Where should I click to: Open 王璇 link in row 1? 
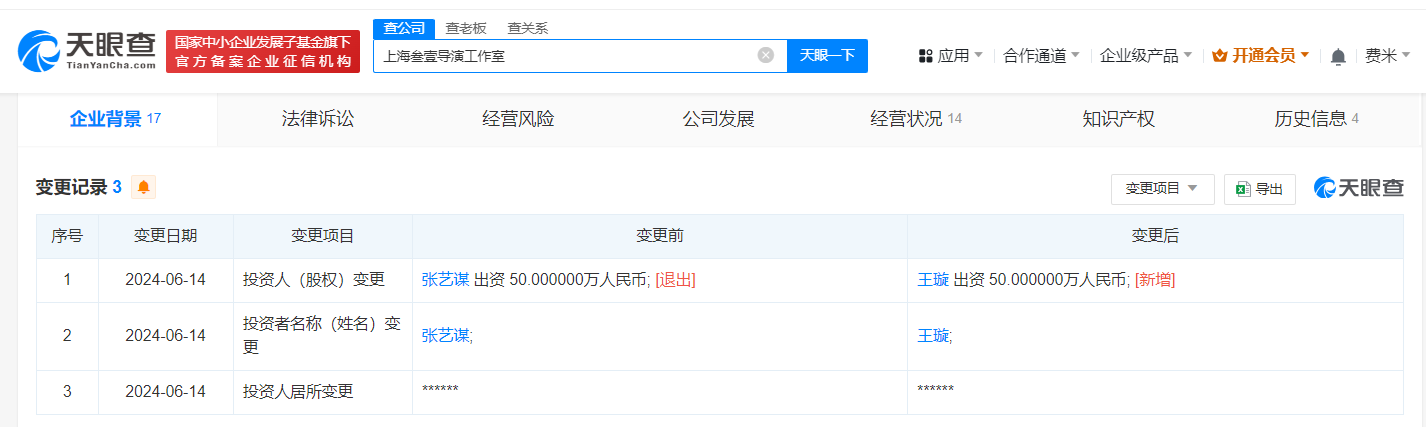[x=933, y=280]
